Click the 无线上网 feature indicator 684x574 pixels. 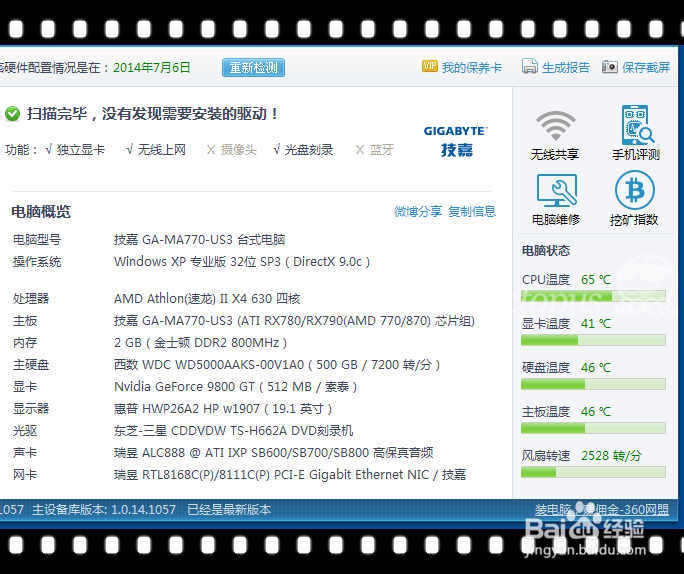pos(156,150)
